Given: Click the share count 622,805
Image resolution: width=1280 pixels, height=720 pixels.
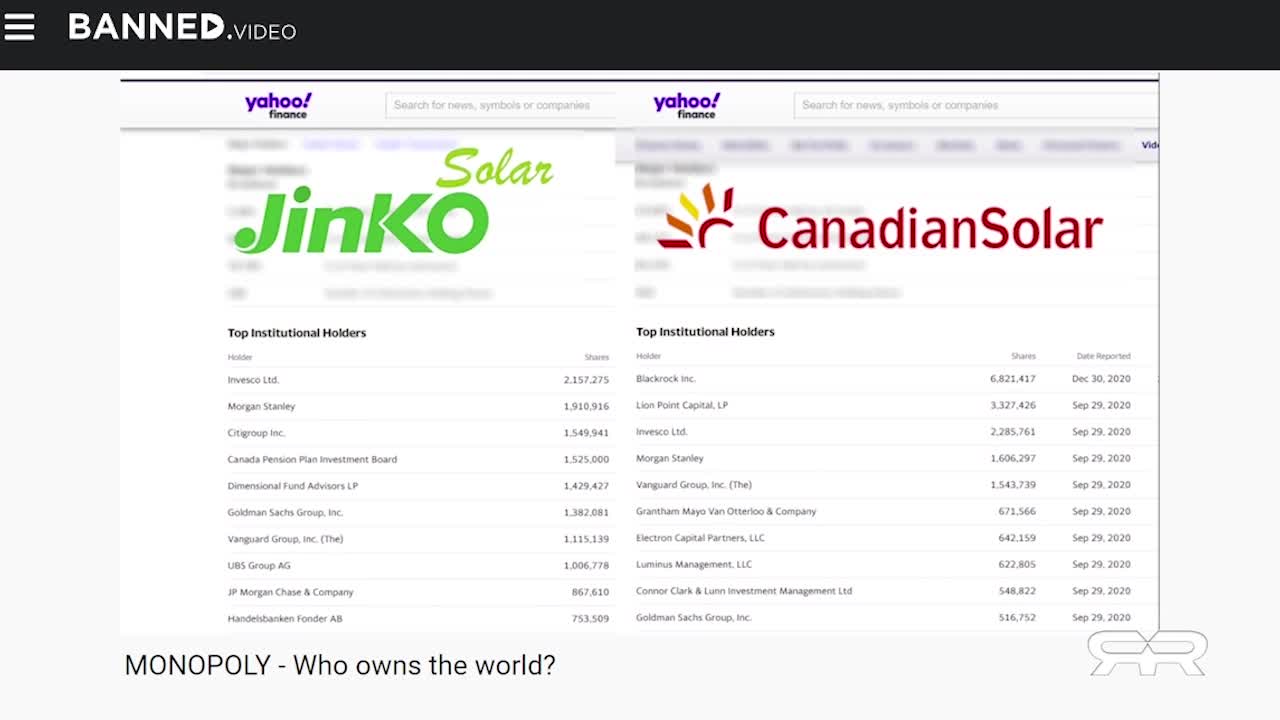Looking at the screenshot, I should (x=1017, y=564).
